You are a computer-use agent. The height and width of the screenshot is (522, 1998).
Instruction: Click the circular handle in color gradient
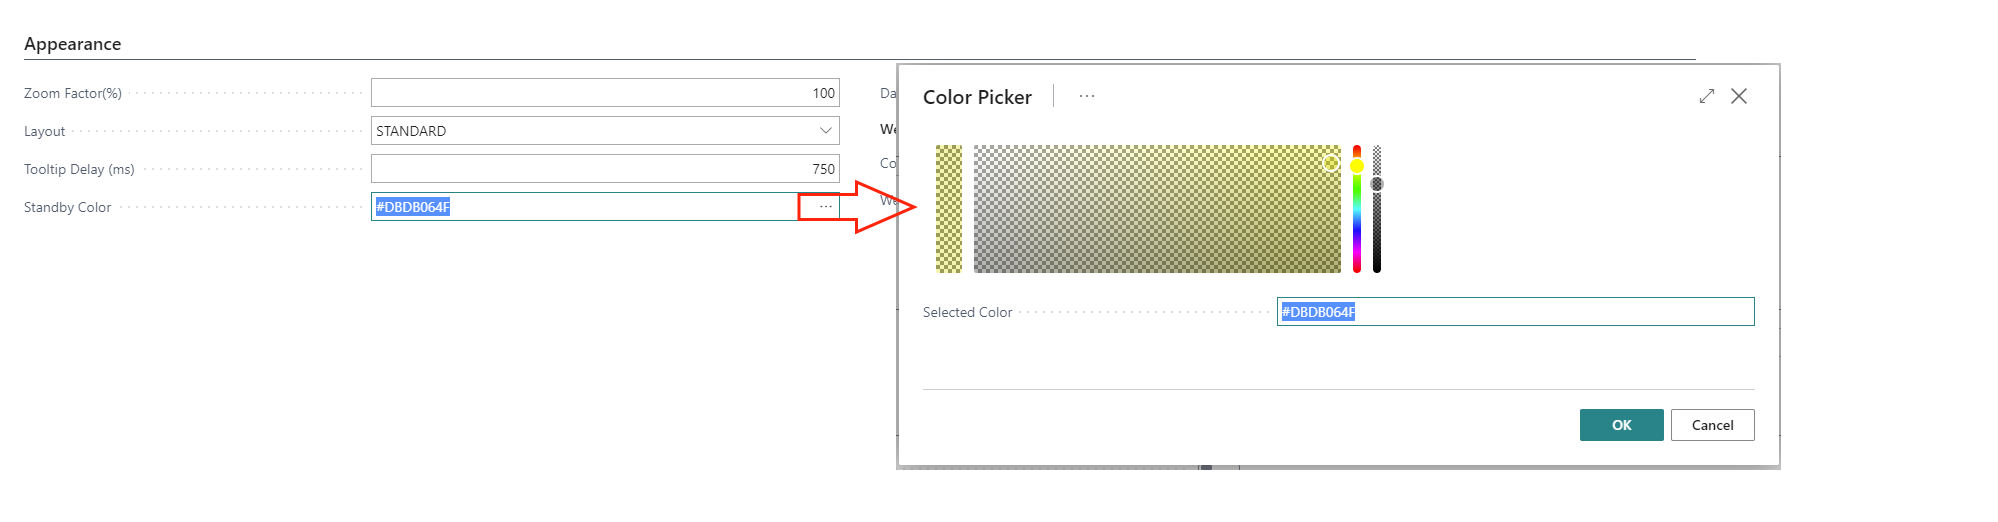(x=1331, y=163)
